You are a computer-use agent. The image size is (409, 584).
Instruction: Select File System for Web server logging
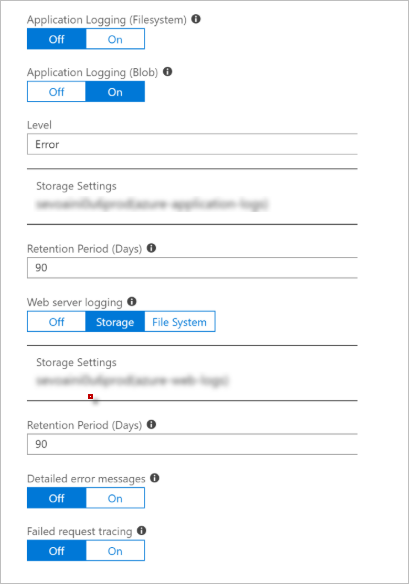[180, 322]
